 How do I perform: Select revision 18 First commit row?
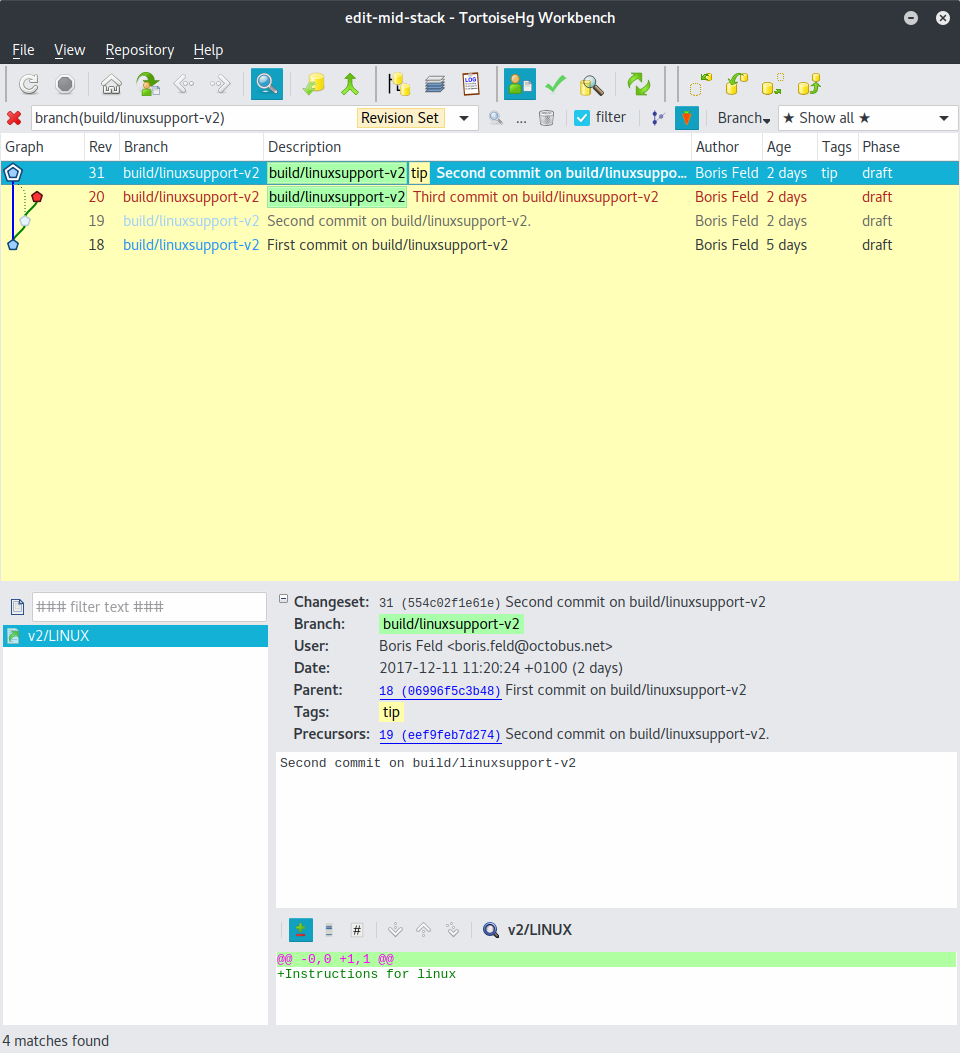(x=479, y=245)
